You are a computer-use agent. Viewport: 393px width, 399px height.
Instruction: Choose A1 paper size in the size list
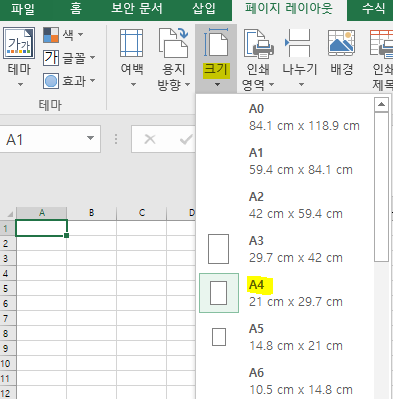point(285,162)
